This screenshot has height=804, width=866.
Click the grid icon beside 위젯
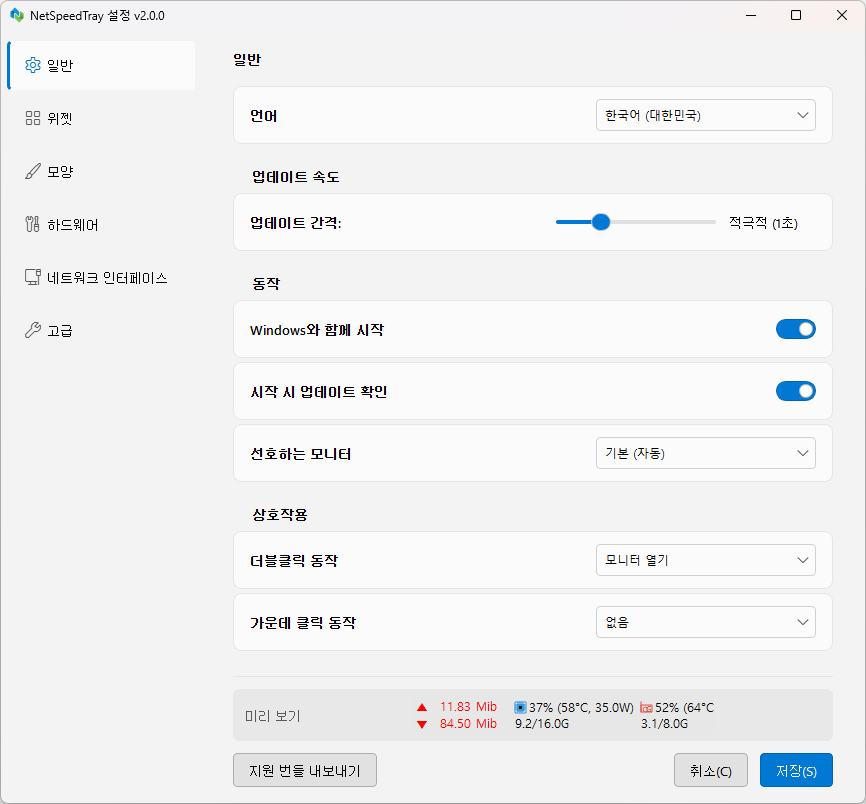[x=33, y=118]
